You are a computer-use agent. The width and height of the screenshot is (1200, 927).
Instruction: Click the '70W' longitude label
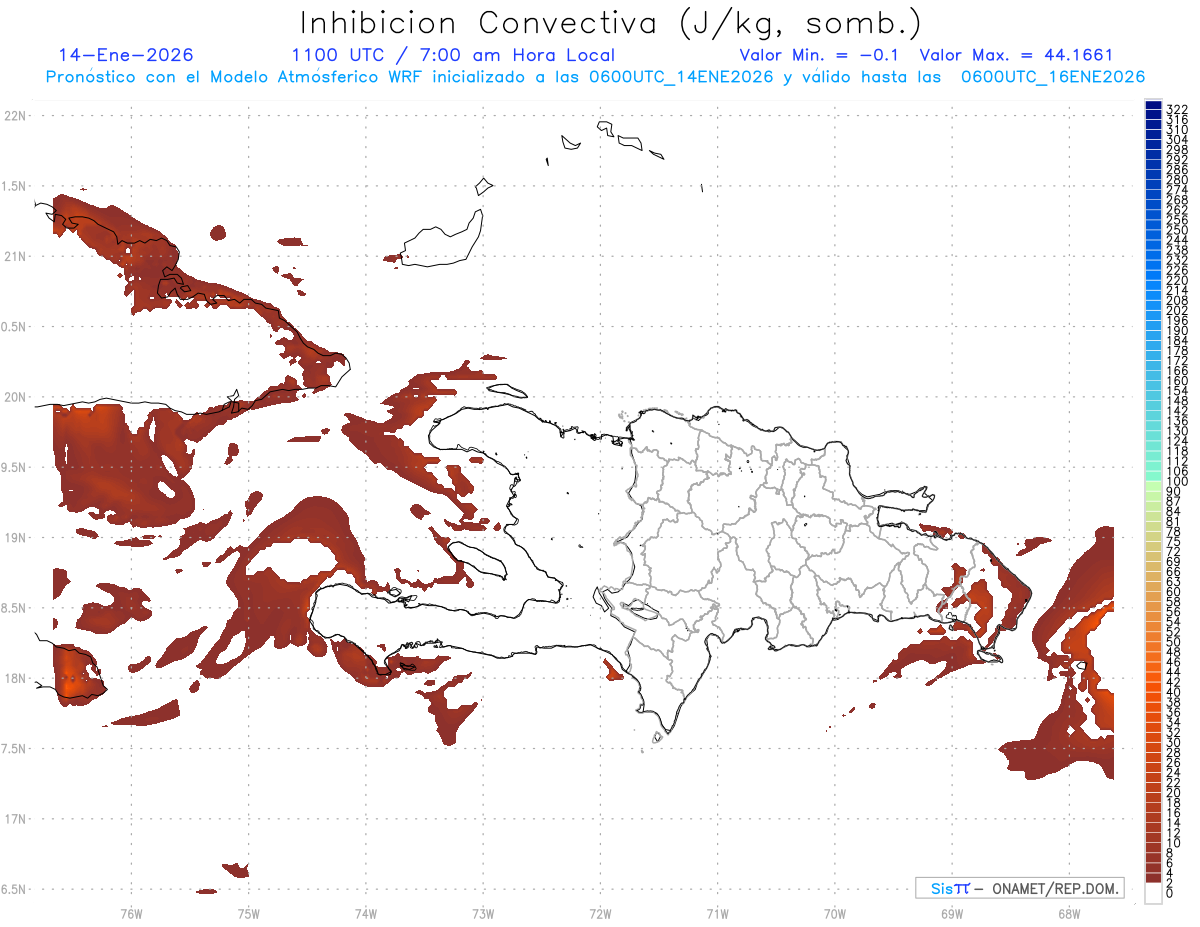tap(834, 913)
